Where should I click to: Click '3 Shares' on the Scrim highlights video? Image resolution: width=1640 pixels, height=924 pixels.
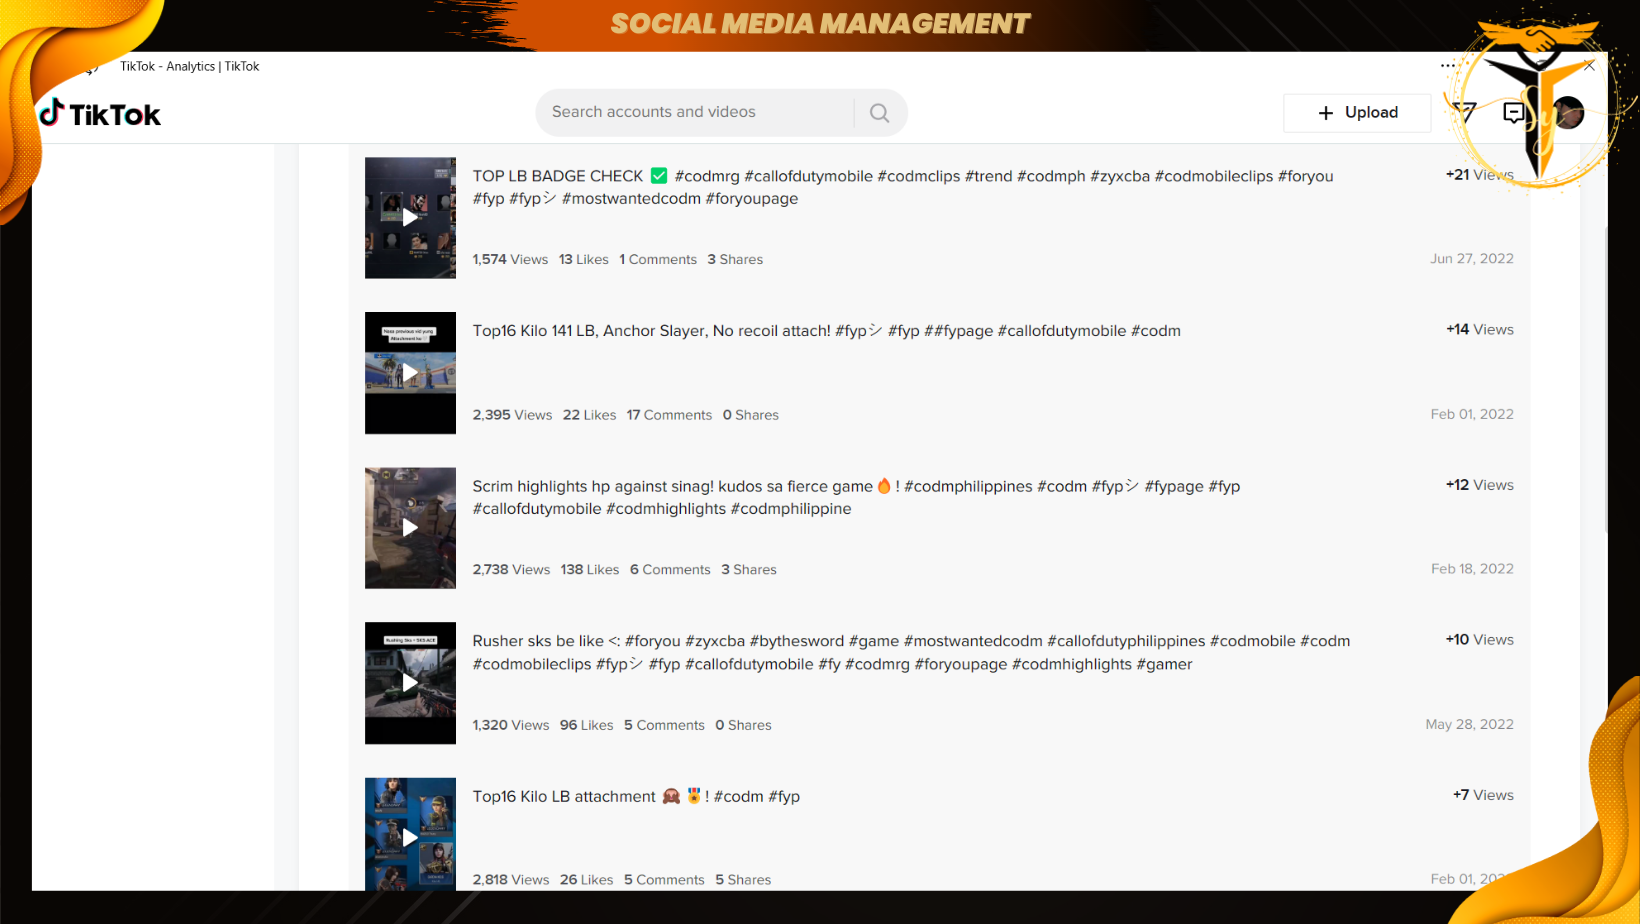(749, 570)
